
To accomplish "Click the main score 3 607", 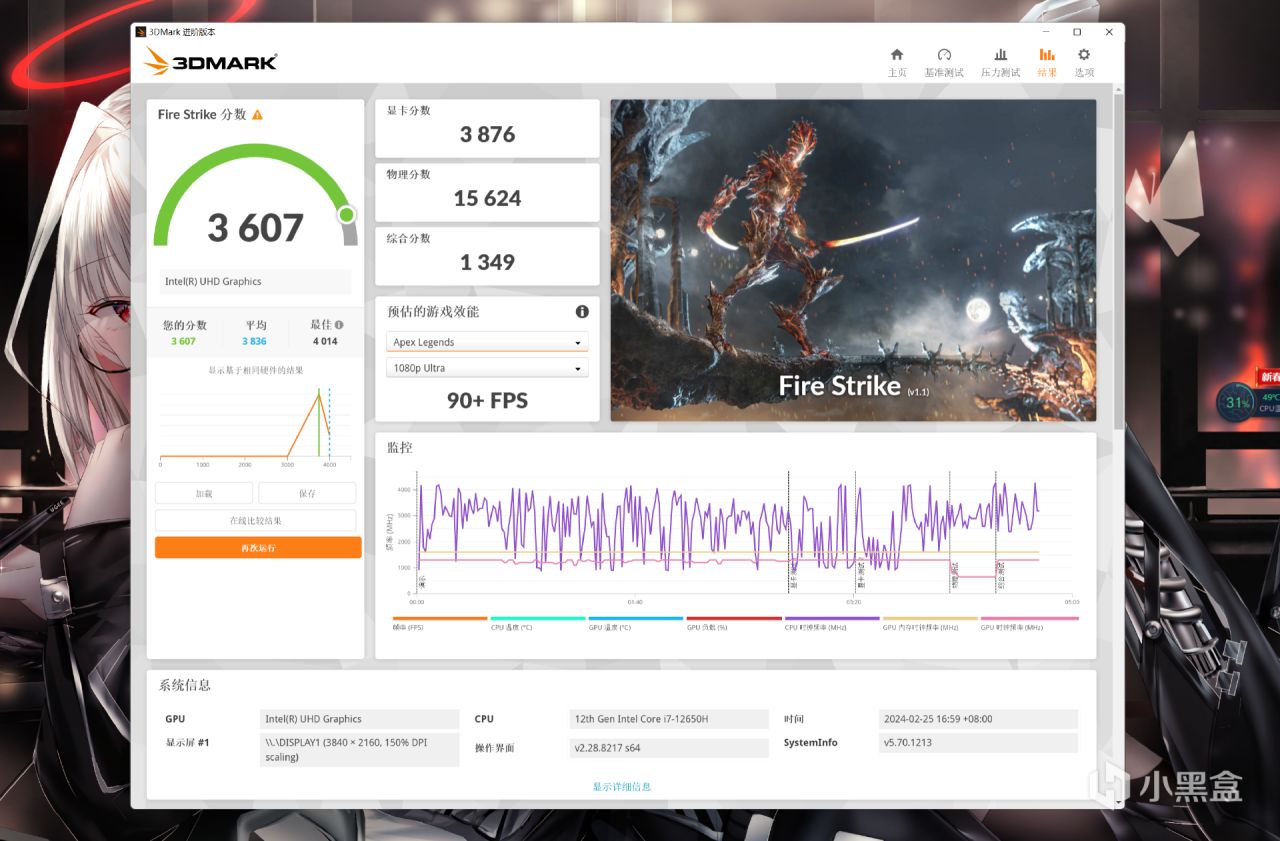I will pyautogui.click(x=255, y=228).
